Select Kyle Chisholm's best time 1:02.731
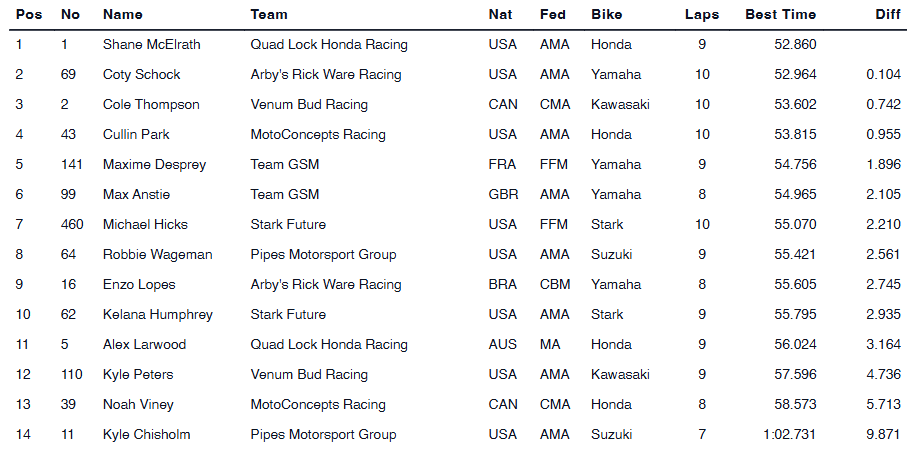Viewport: 915px width, 452px height. pos(789,435)
